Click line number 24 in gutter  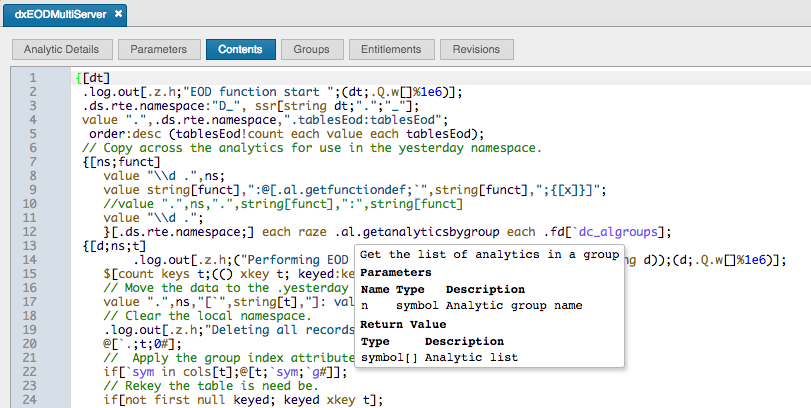coord(29,400)
